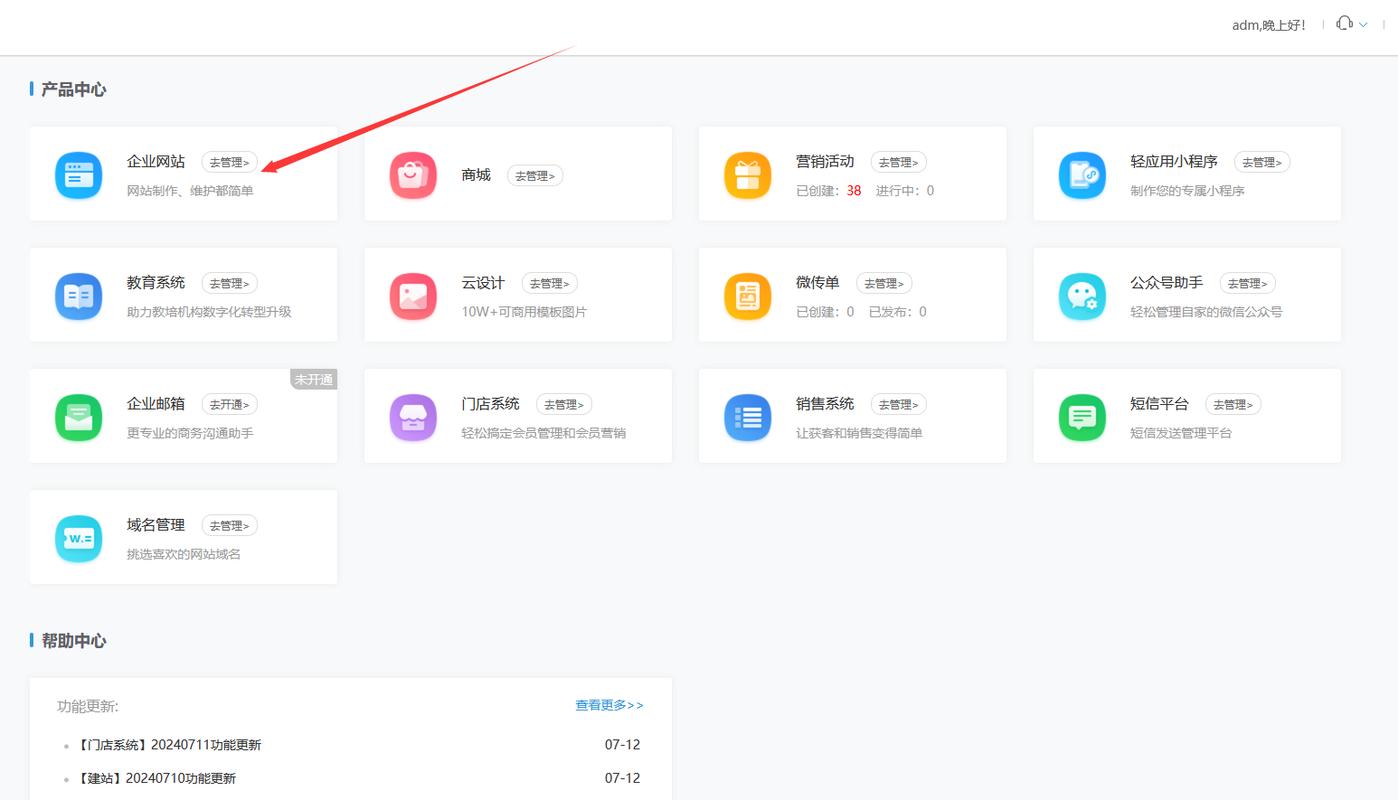Viewport: 1398px width, 800px height.
Task: Click 去管理 button for 企业网站
Action: (229, 162)
